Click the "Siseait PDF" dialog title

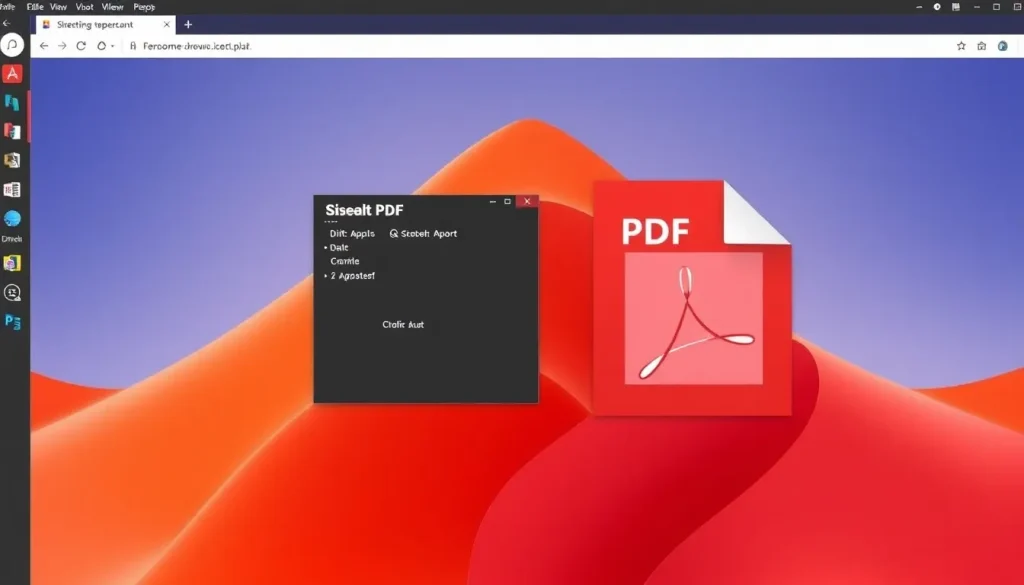click(364, 210)
